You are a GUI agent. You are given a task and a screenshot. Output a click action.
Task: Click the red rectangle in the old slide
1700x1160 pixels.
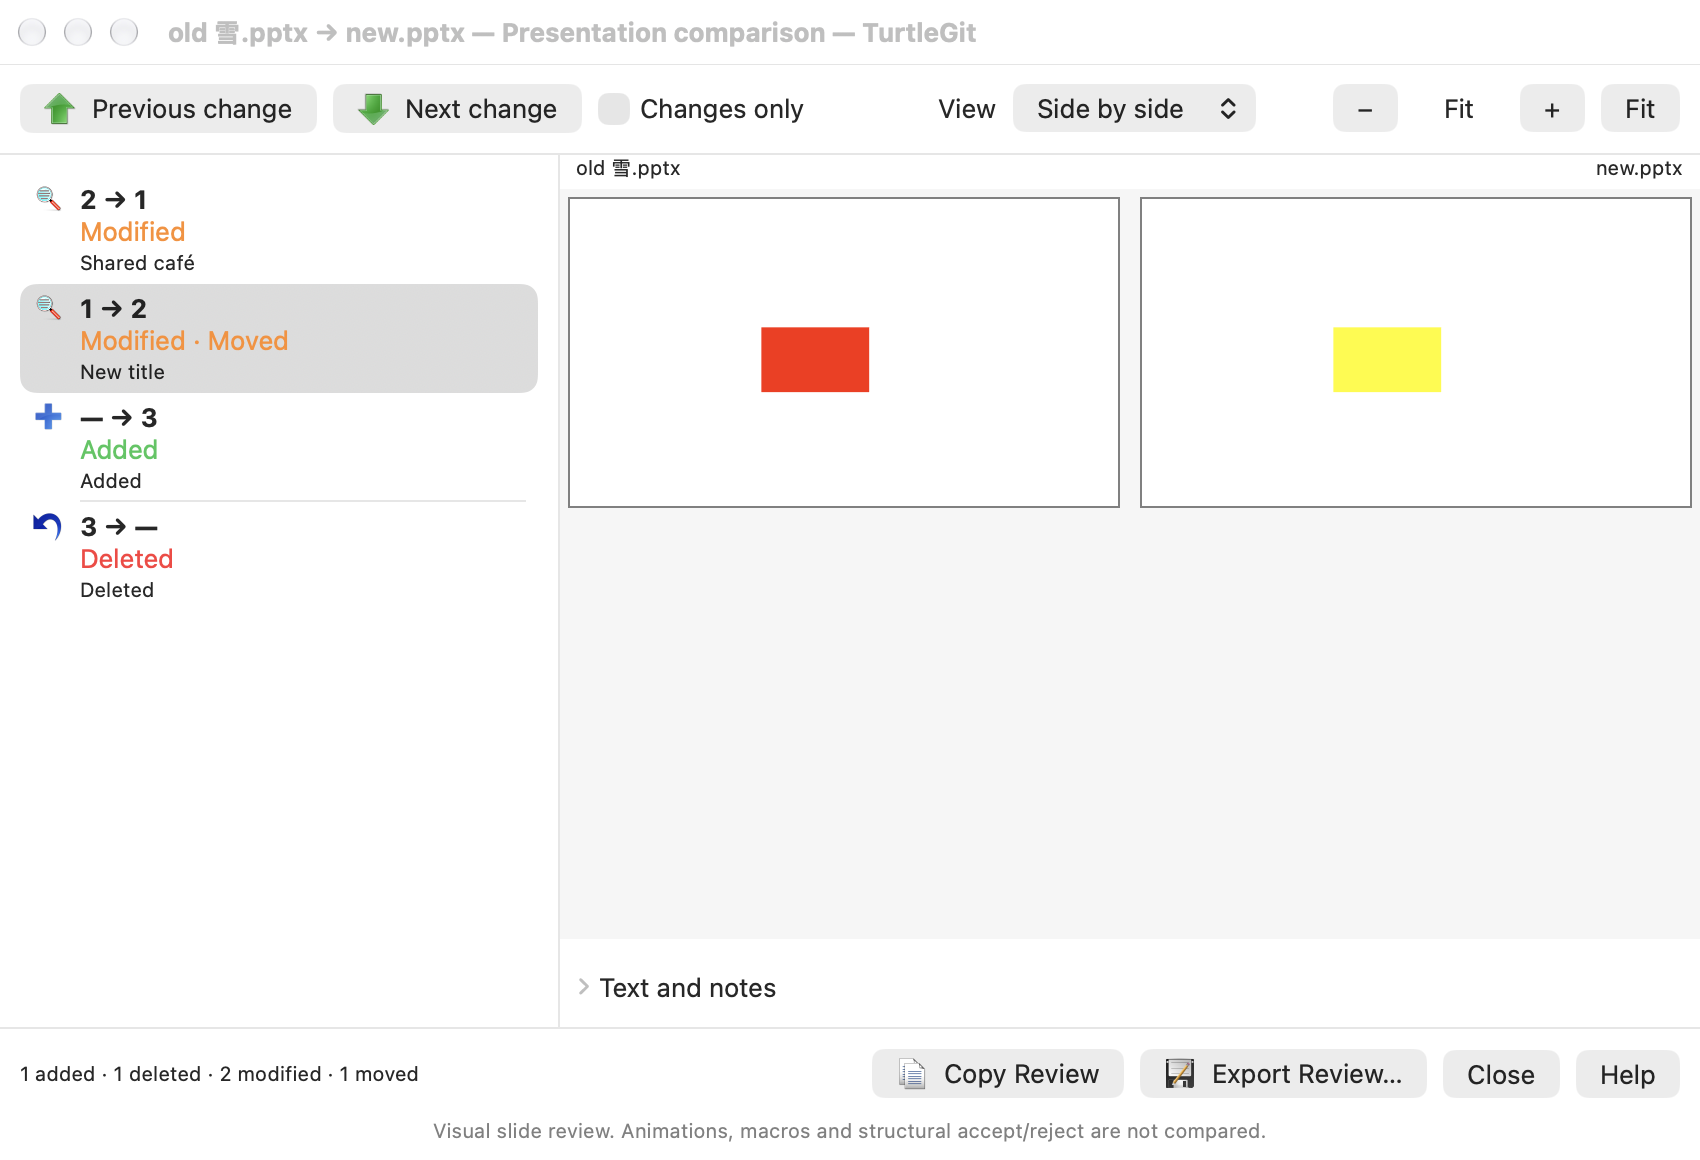815,359
